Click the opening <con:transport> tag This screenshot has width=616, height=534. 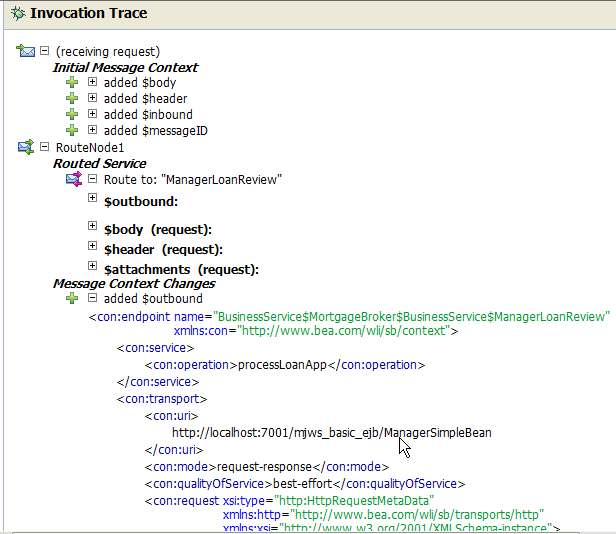[x=162, y=399]
